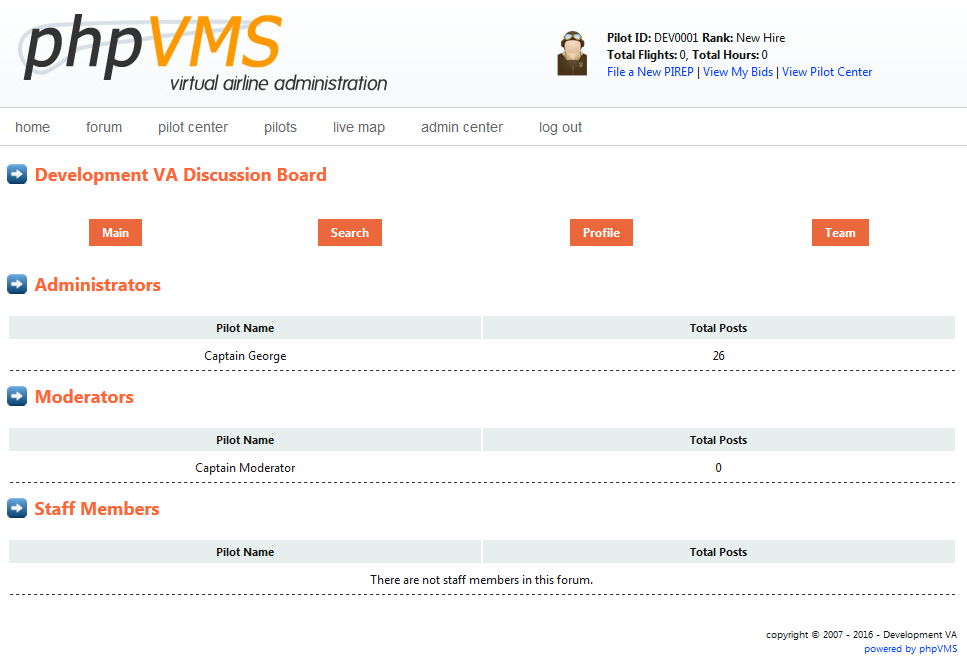This screenshot has height=663, width=967.
Task: Click the pilot avatar image
Action: [572, 54]
